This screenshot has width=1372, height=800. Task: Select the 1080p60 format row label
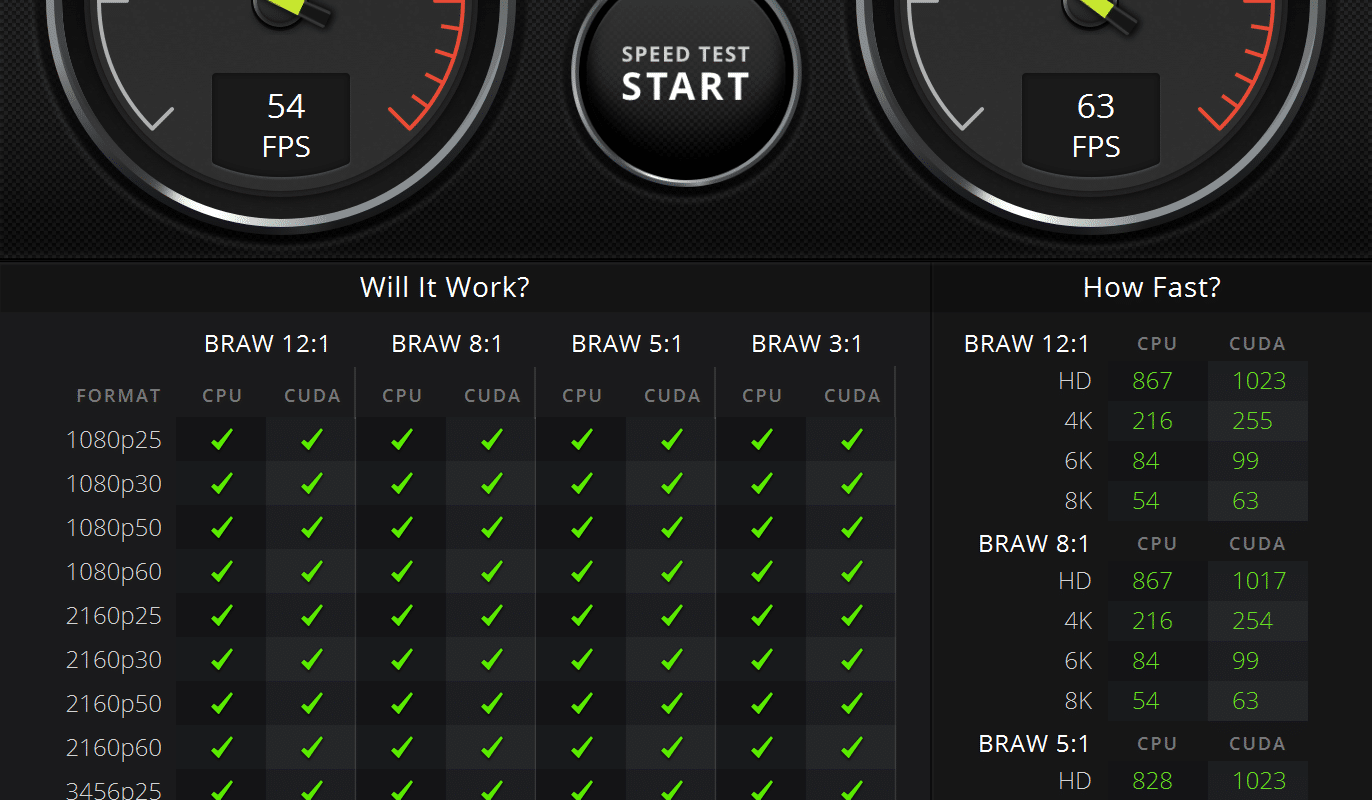(114, 572)
